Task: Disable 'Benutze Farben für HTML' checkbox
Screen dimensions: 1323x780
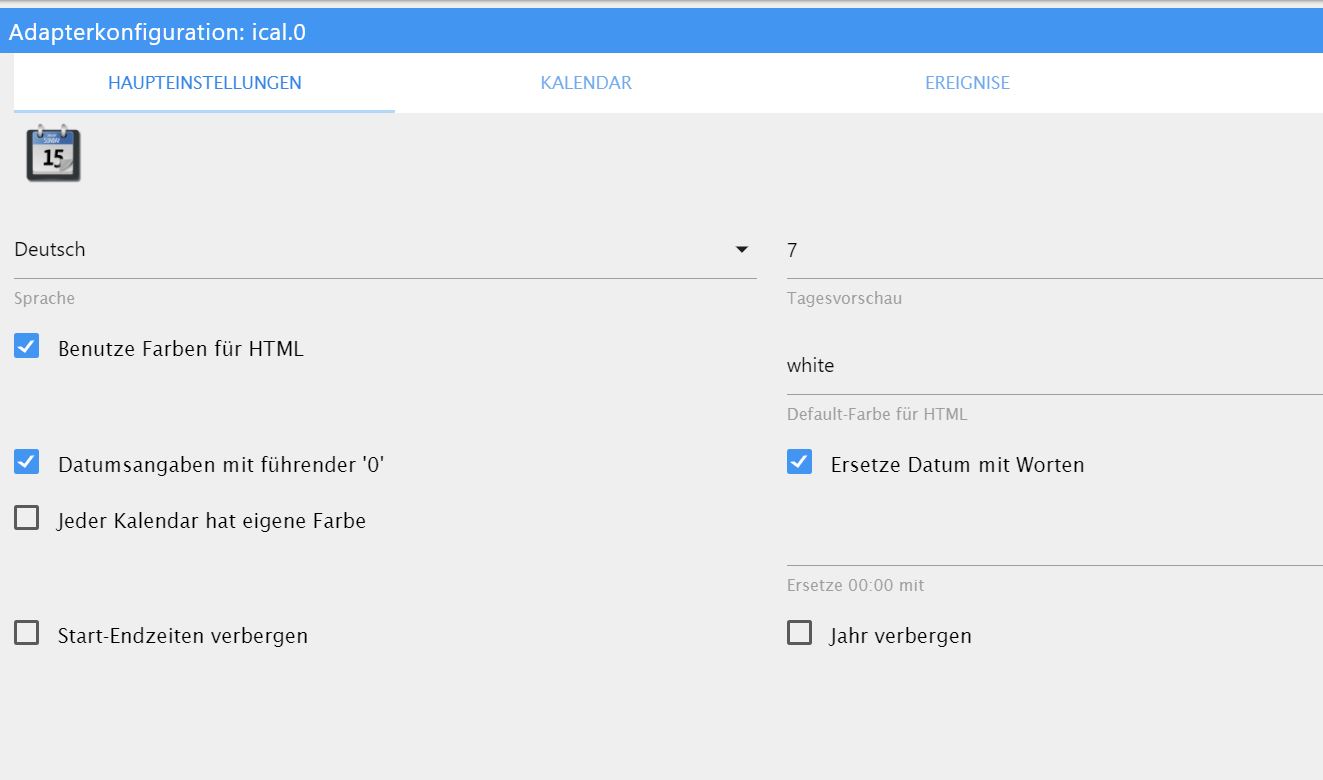Action: pos(27,347)
